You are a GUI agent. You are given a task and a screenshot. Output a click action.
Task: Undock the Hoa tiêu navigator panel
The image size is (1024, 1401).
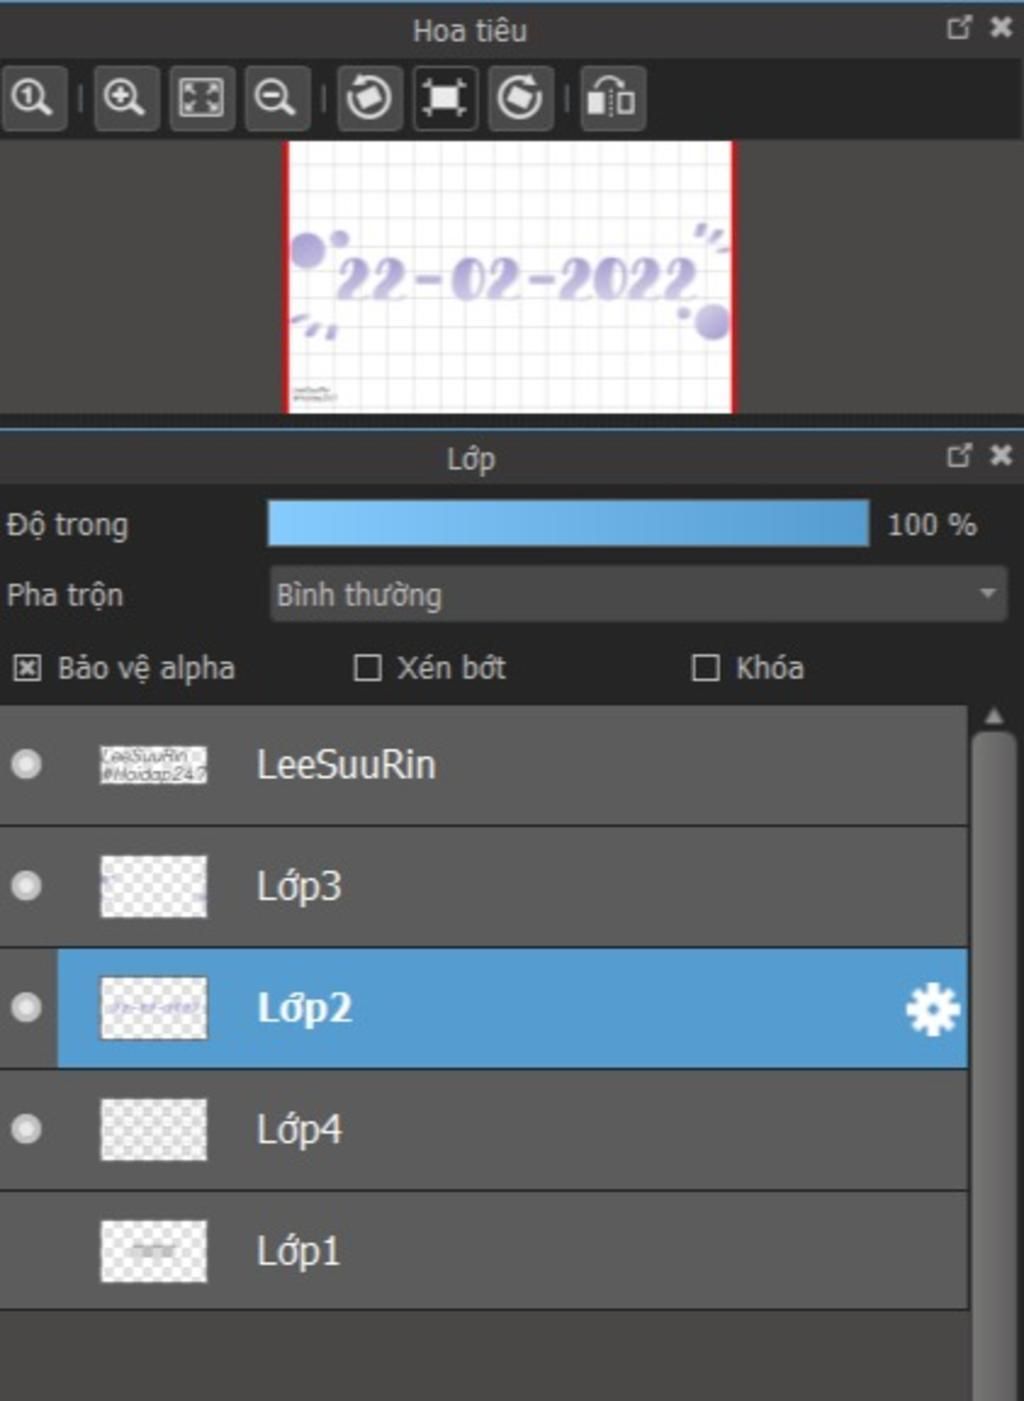coord(958,28)
